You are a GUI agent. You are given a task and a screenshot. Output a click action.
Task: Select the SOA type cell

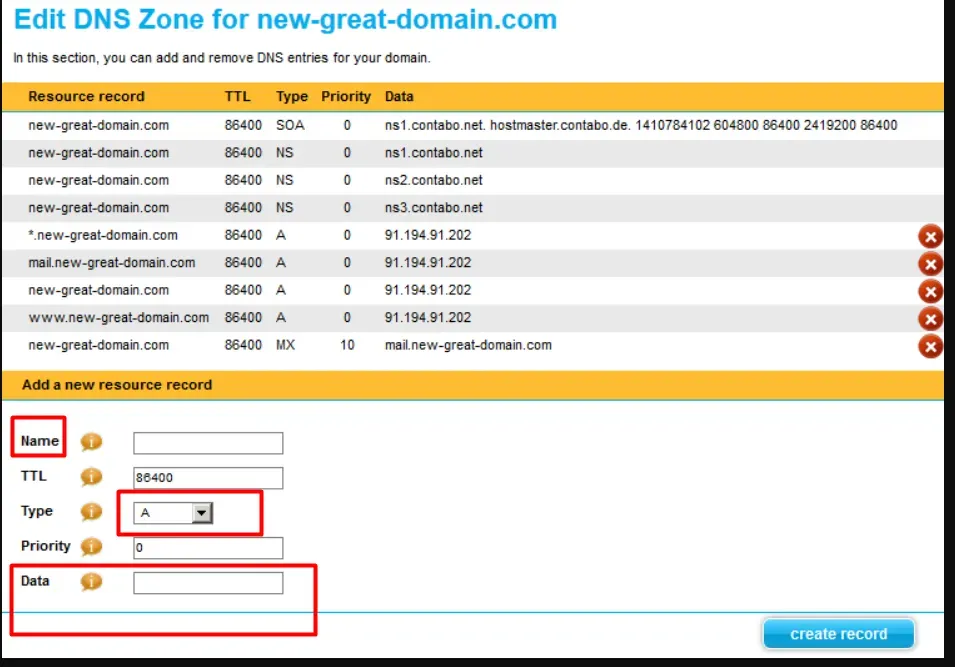pyautogui.click(x=290, y=125)
